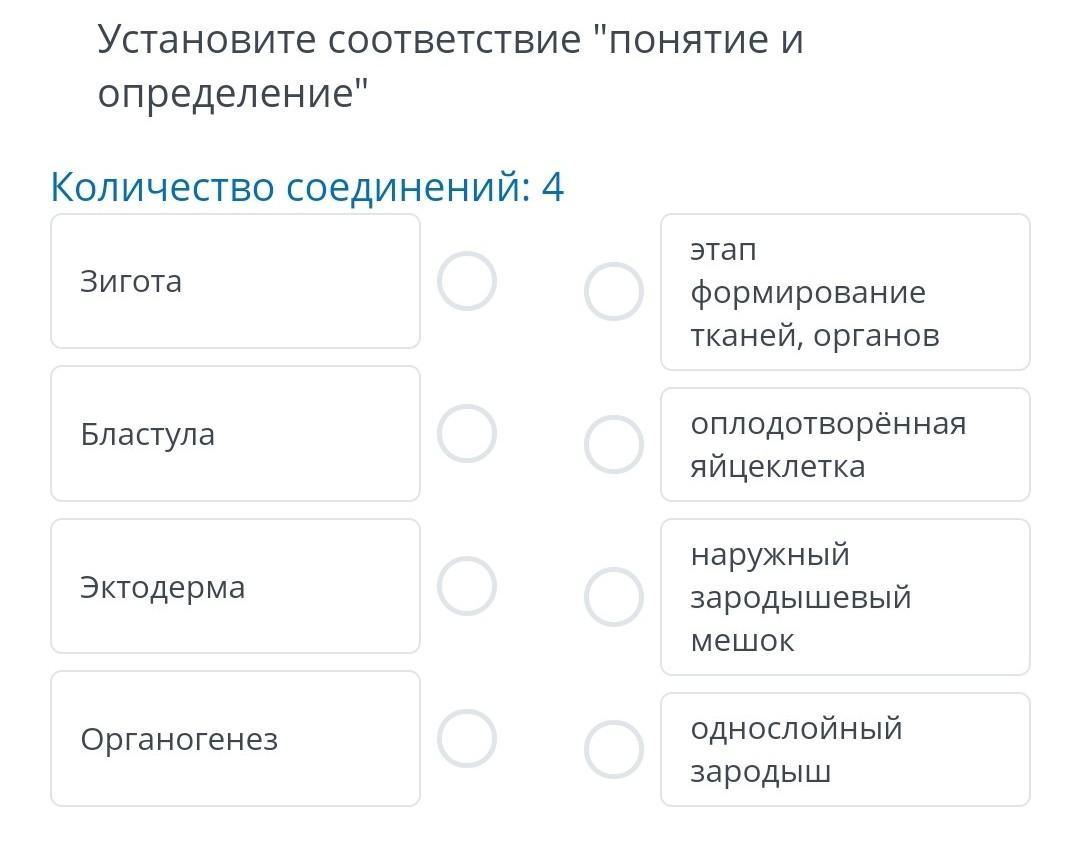Choose the однослойный зародыш definition card
1080x846 pixels.
(845, 750)
